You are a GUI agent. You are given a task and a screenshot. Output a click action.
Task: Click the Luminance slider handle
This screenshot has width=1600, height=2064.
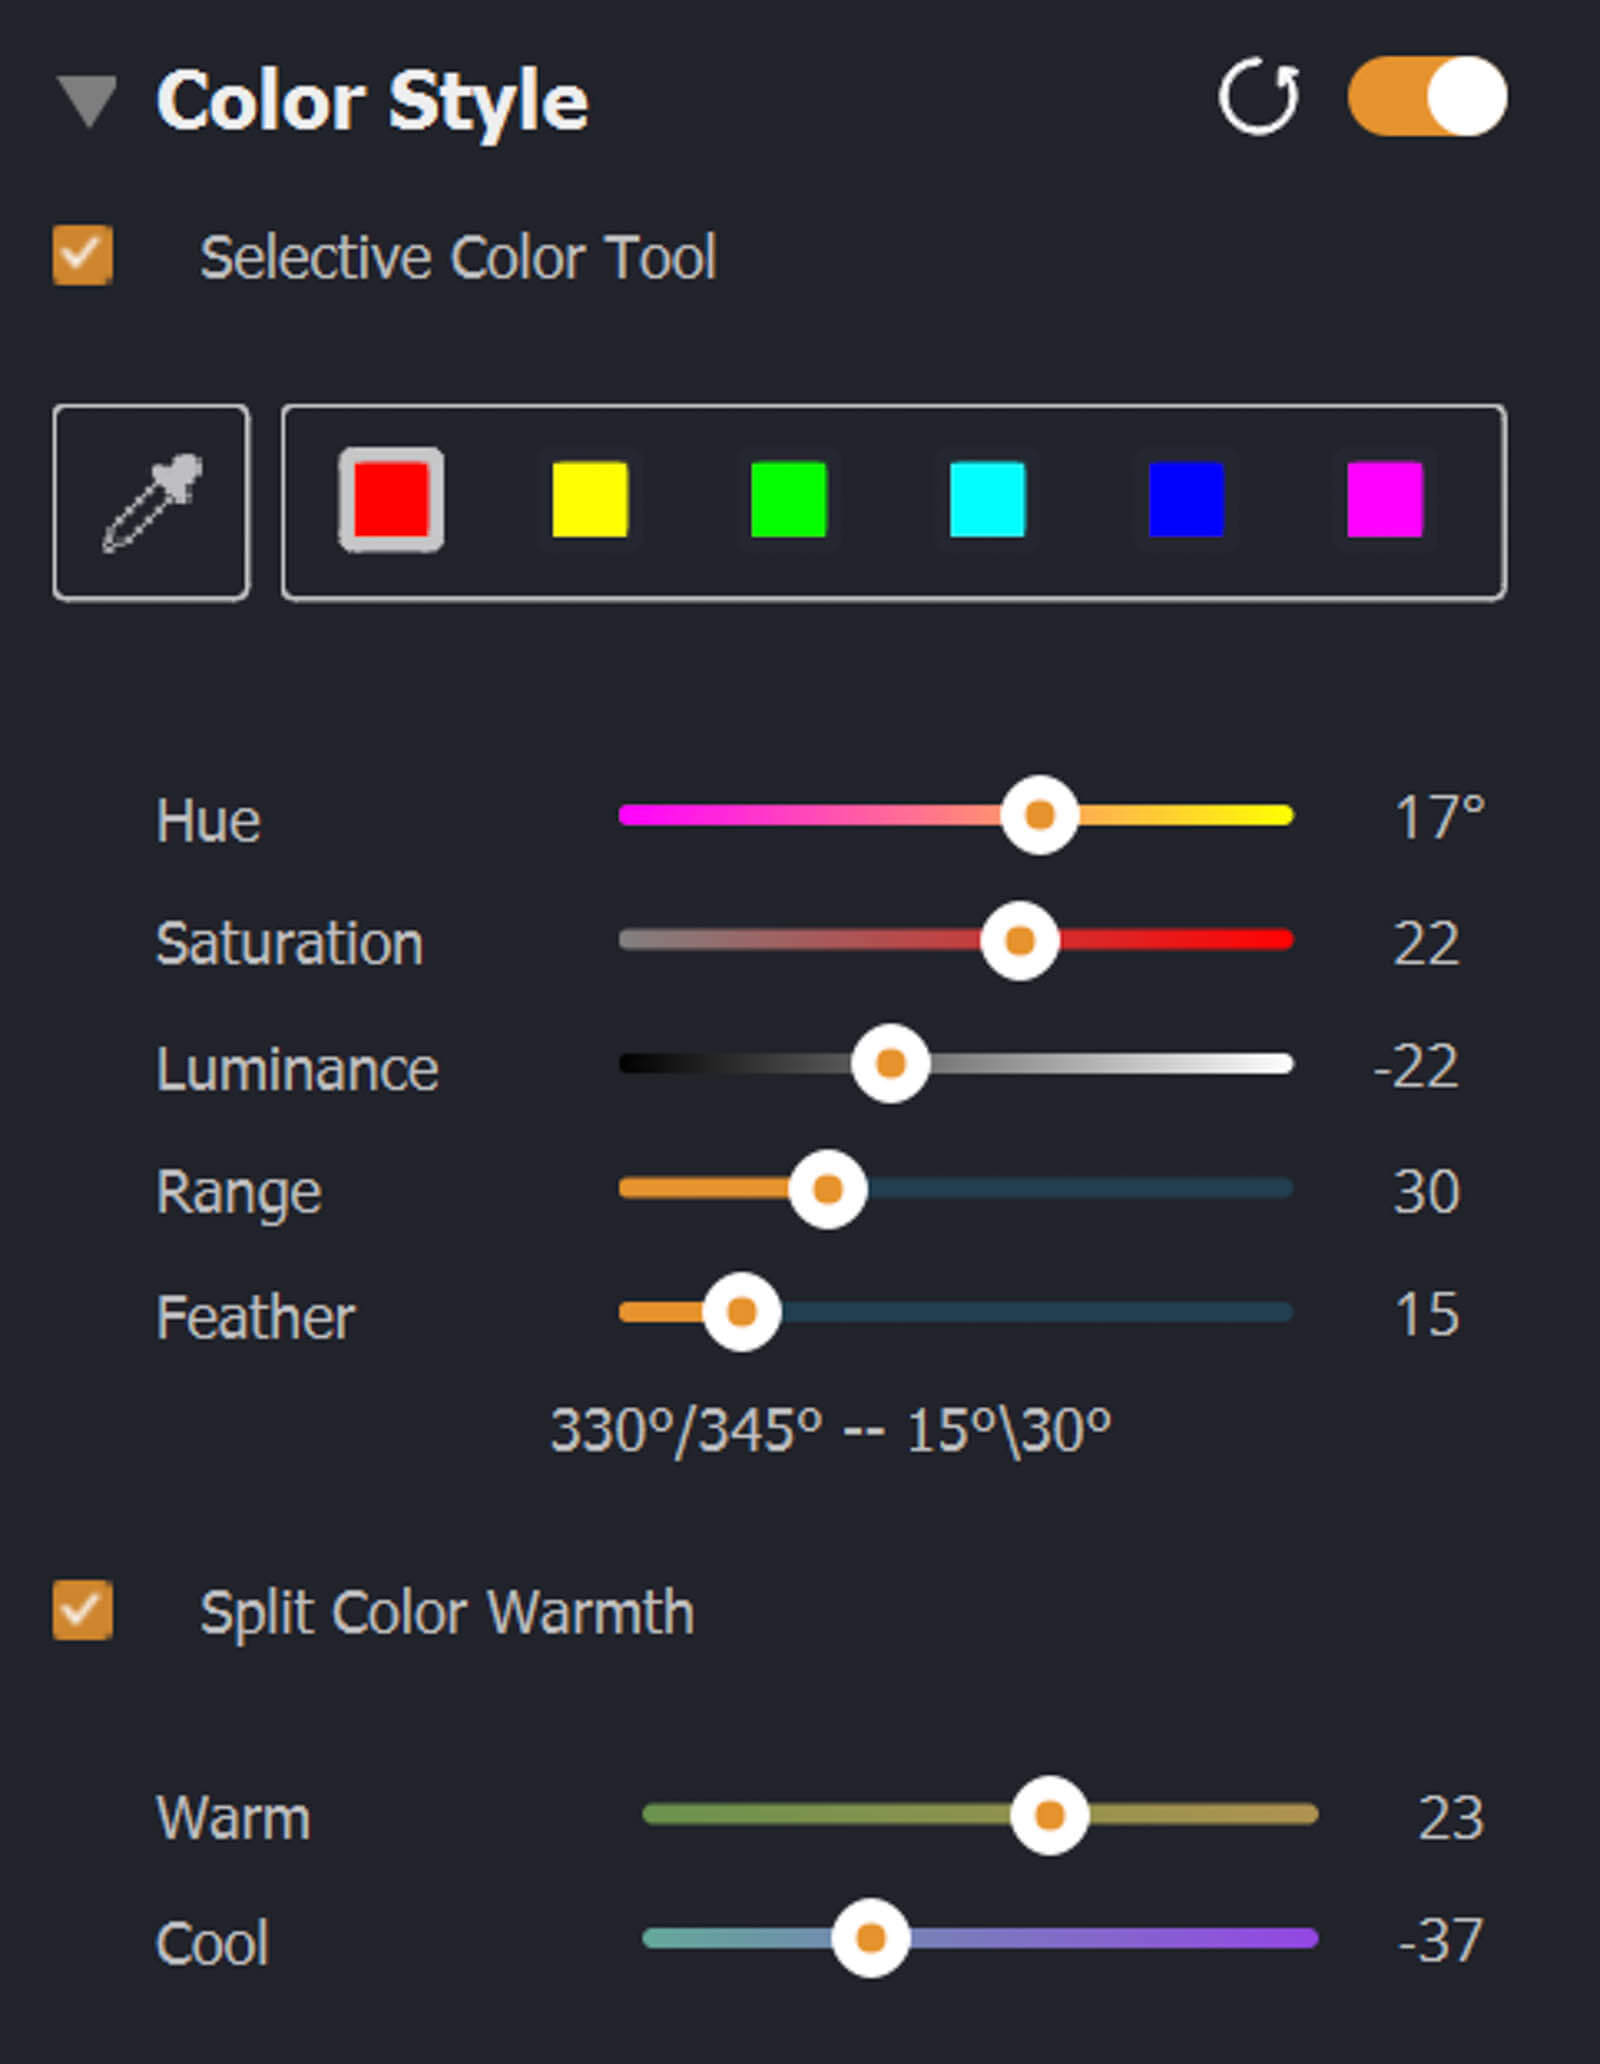[x=890, y=1063]
